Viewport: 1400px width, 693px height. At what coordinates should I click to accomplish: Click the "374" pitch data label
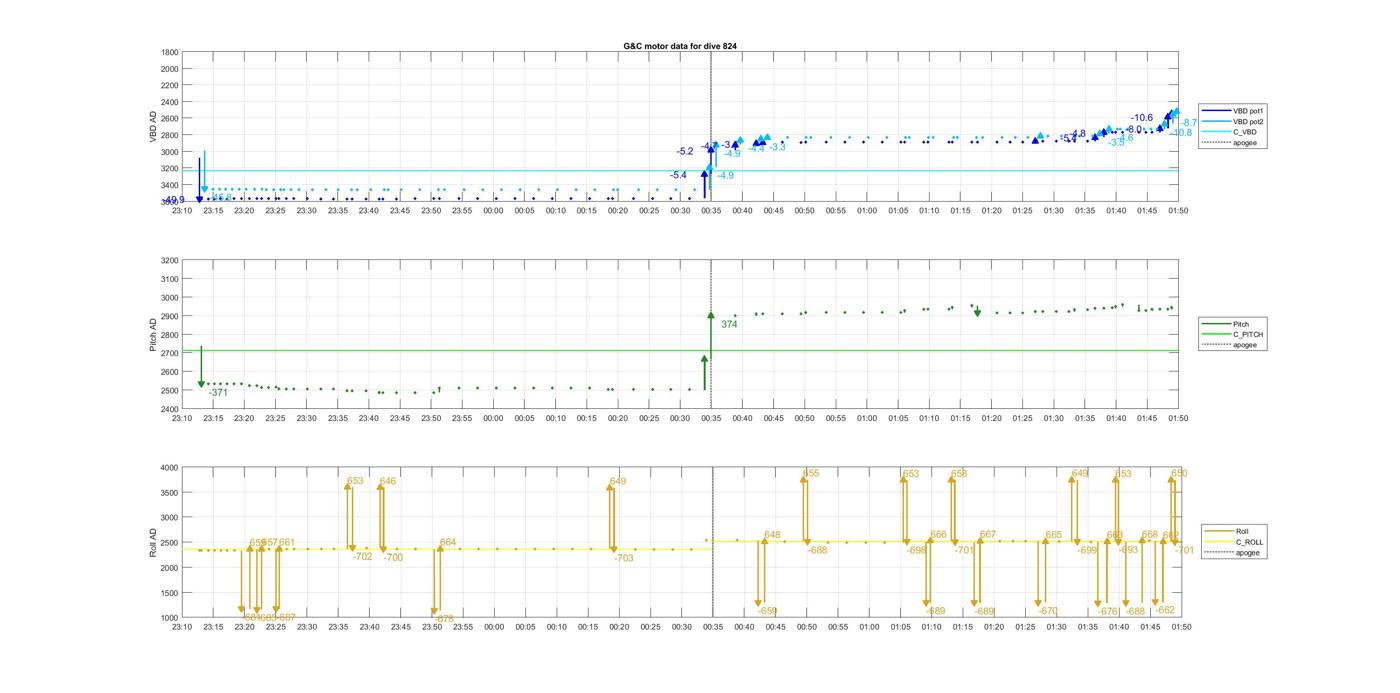[x=729, y=324]
